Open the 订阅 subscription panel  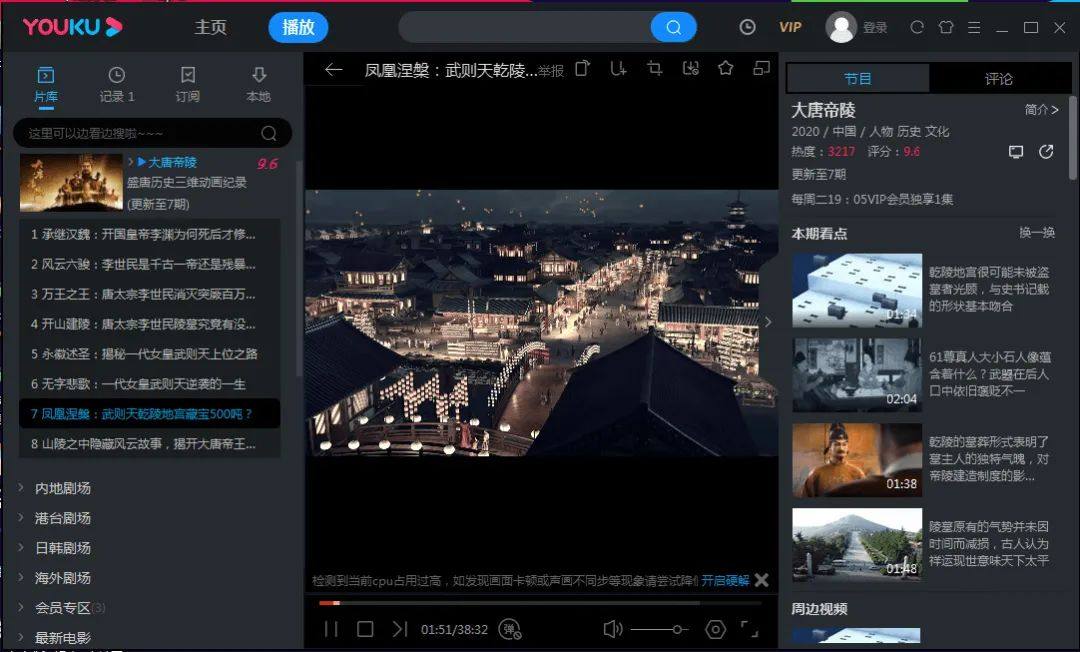pos(186,80)
